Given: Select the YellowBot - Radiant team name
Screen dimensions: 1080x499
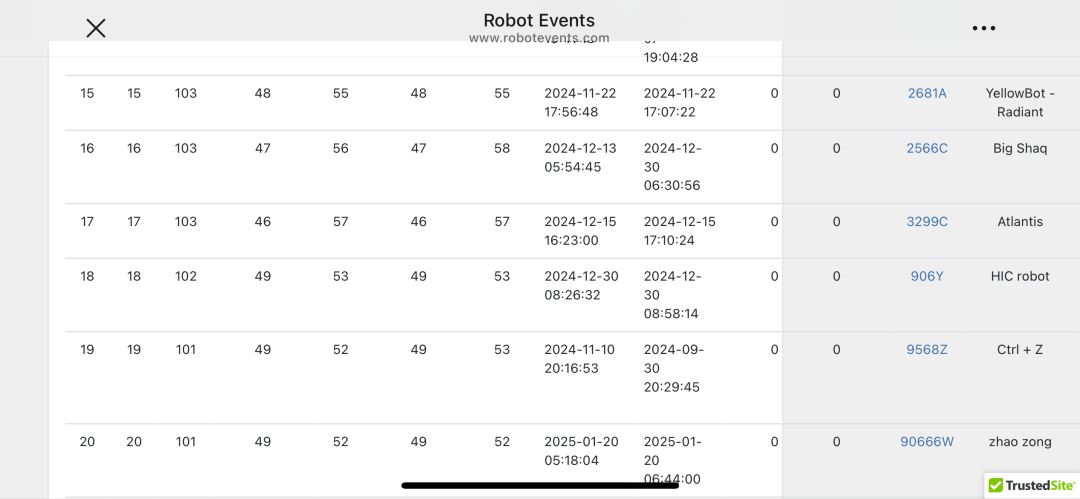Looking at the screenshot, I should pyautogui.click(x=1020, y=102).
